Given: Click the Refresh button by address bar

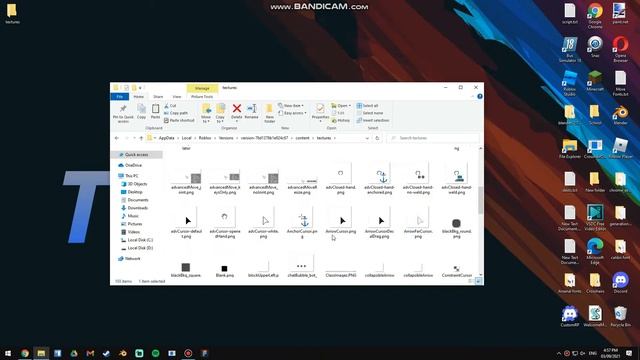Looking at the screenshot, I should tap(377, 138).
